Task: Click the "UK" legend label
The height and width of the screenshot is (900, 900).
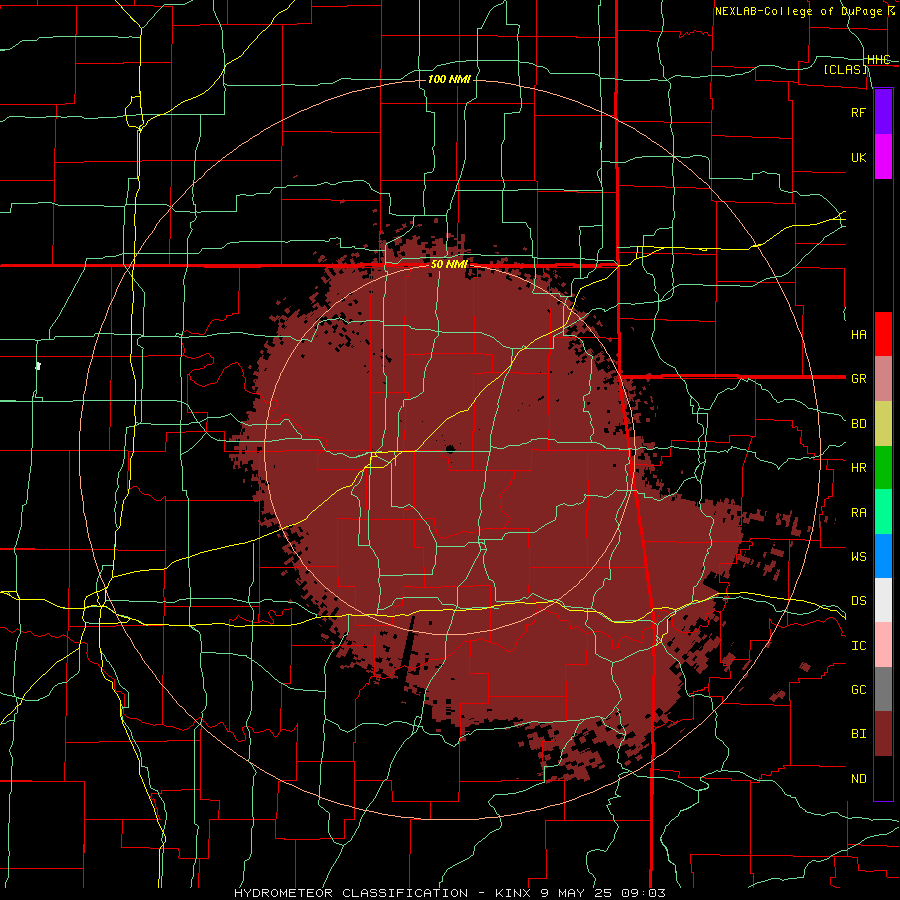Action: point(858,157)
